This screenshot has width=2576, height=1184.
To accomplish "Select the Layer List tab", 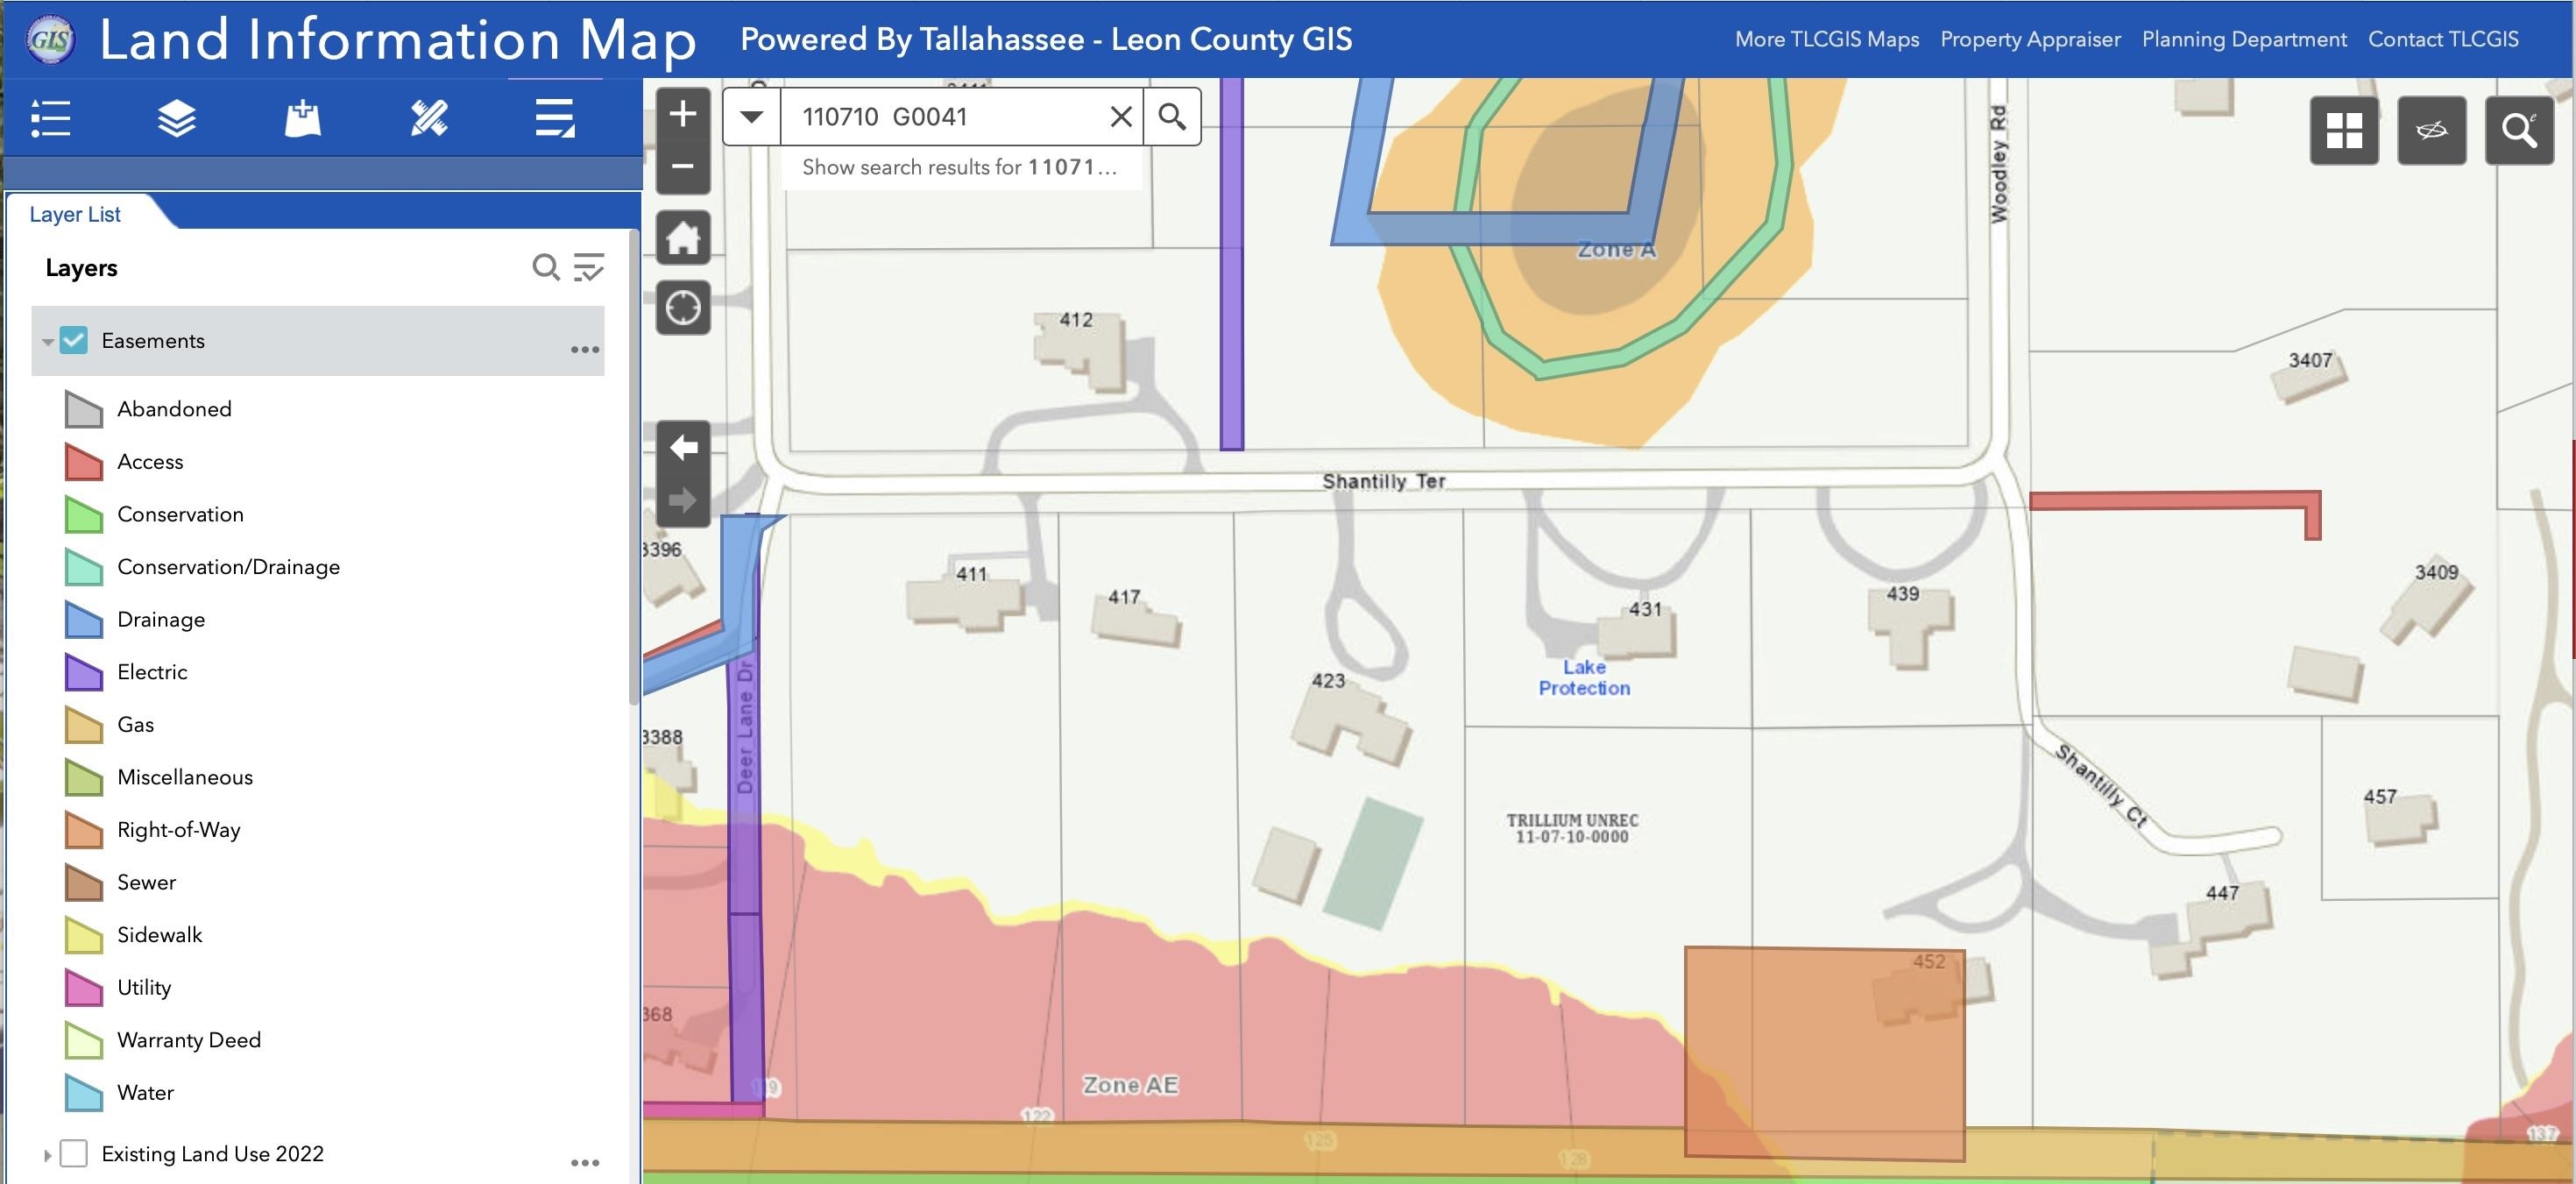I will tap(75, 214).
